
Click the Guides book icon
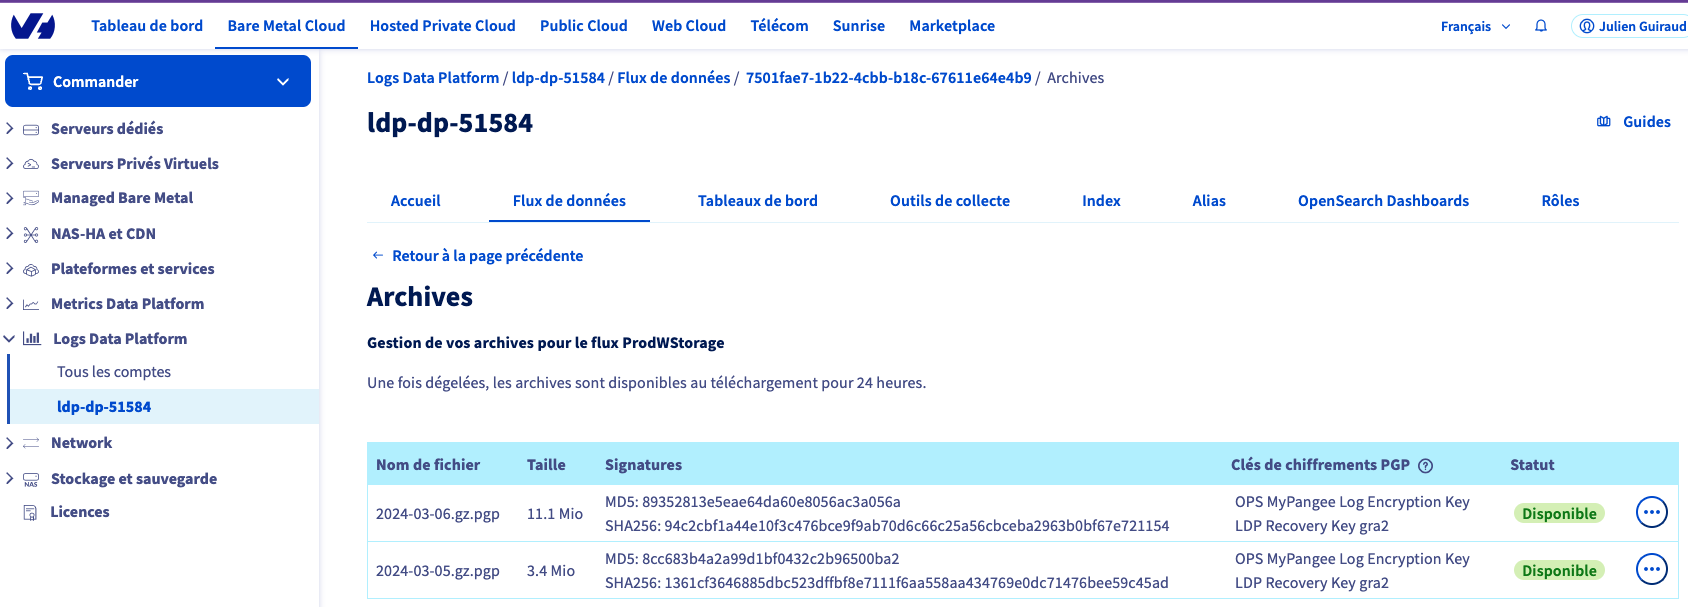pos(1604,122)
